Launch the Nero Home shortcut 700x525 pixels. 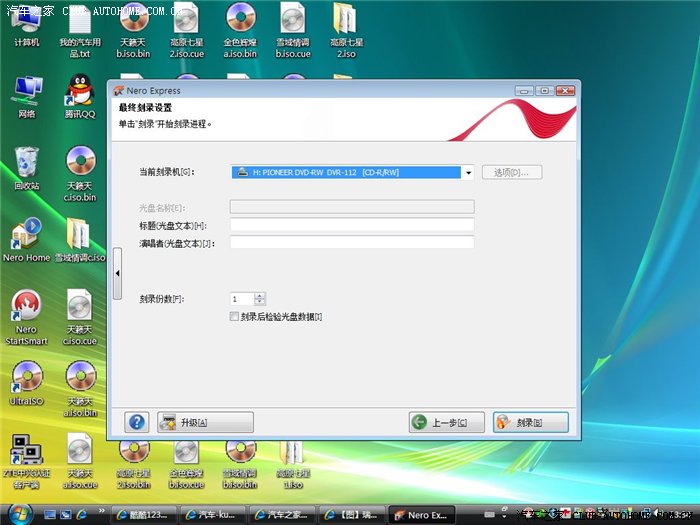26,240
